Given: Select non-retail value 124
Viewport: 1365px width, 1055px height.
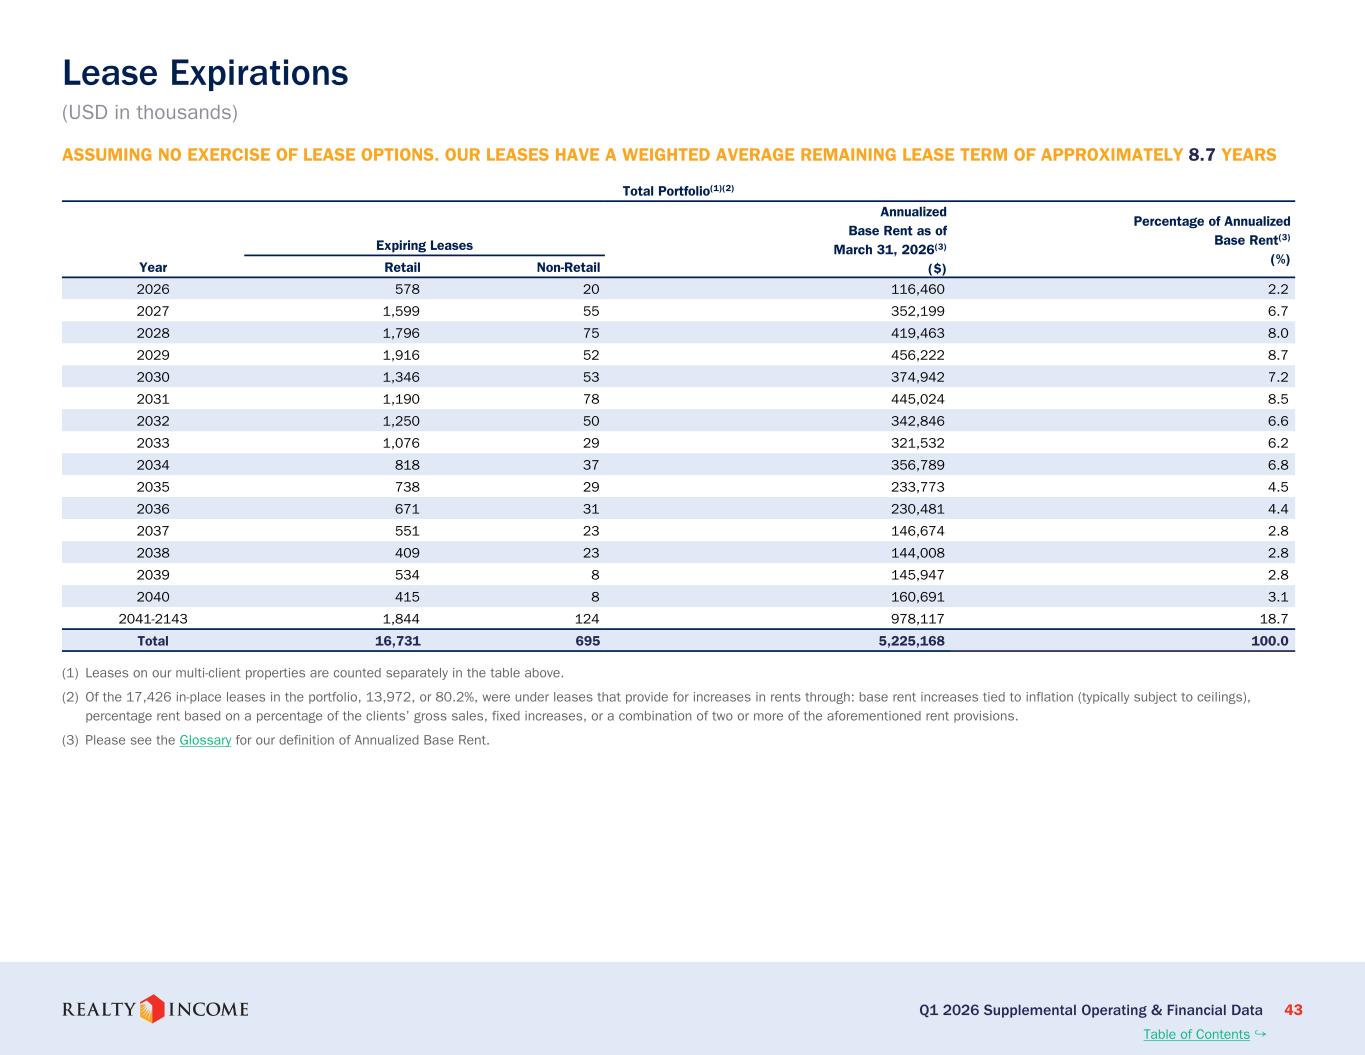Looking at the screenshot, I should [586, 619].
